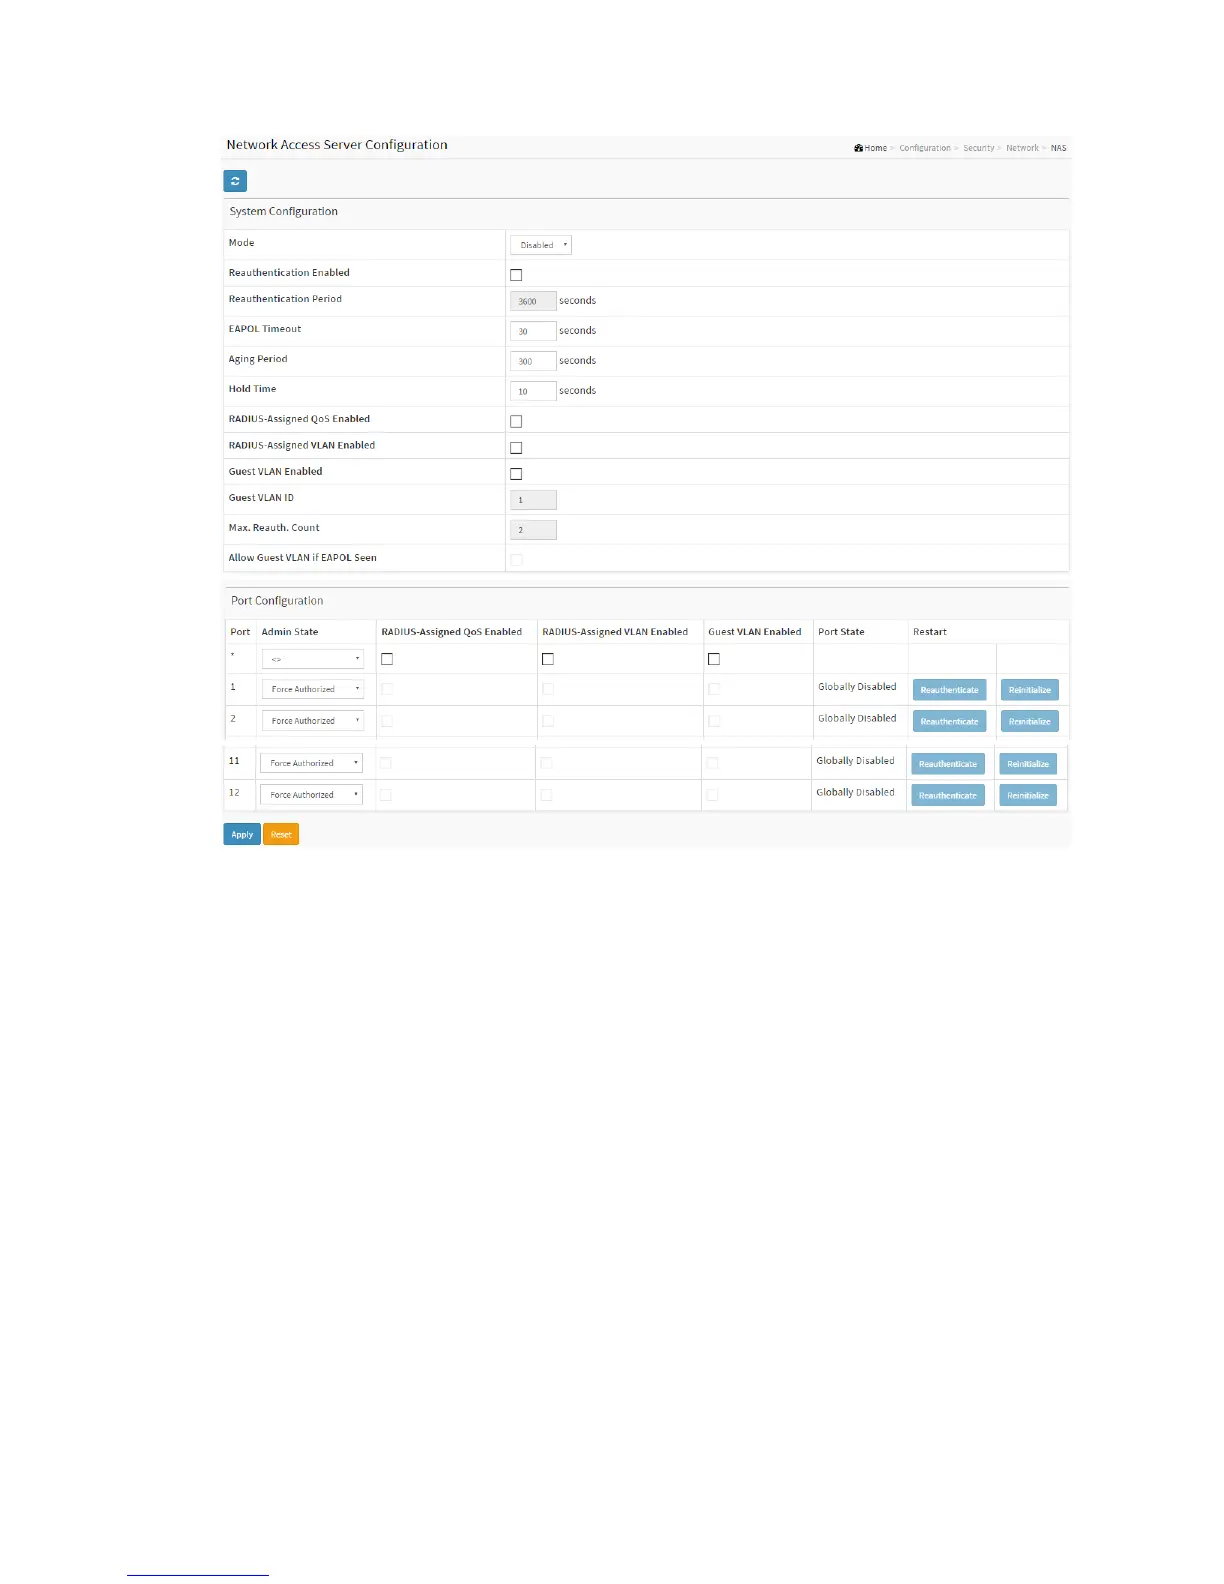1224x1584 pixels.
Task: Open Admin State dropdown for port 12
Action: [x=311, y=795]
